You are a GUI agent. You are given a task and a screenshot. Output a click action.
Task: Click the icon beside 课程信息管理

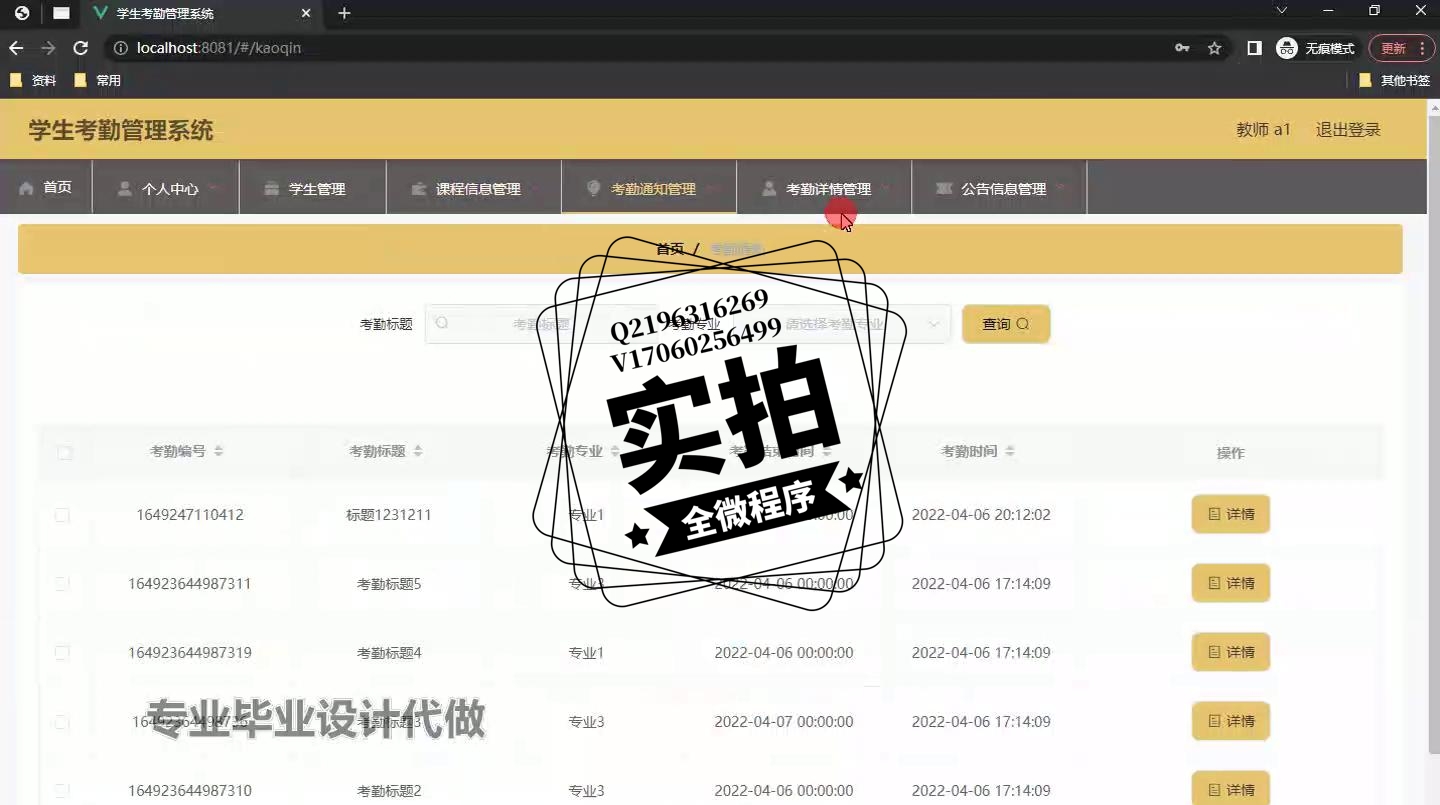(418, 188)
